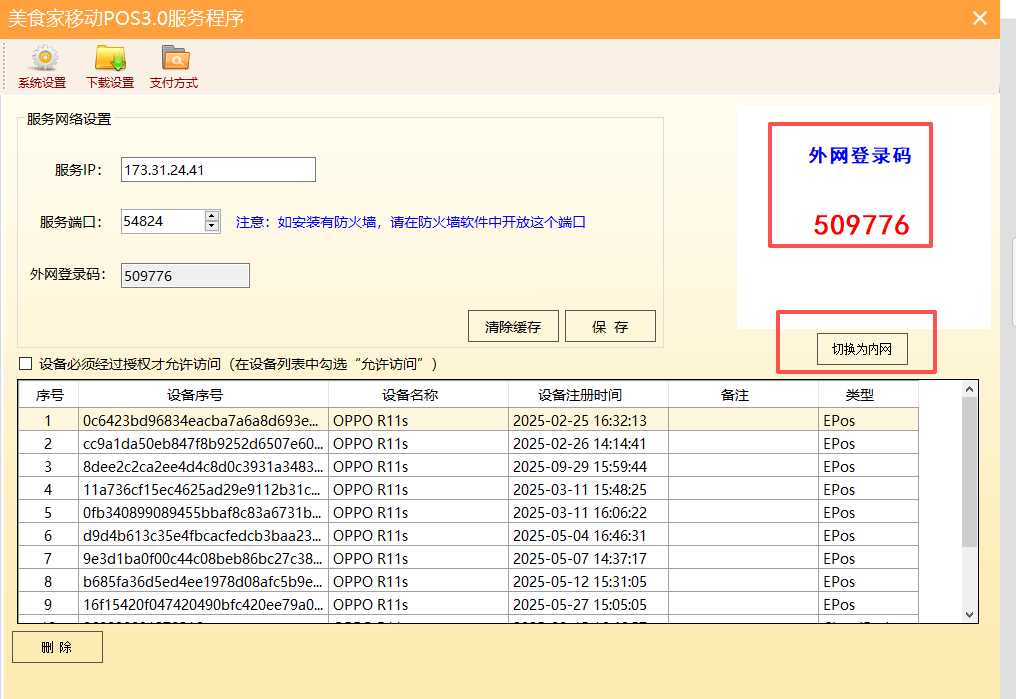Open the 支付方式 toolbar icon

tap(174, 66)
